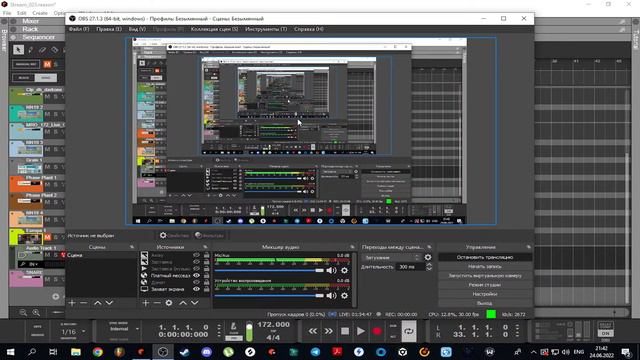Screen dimensions: 640x360
Task: Open the Справка menu in OBS
Action: pos(309,29)
